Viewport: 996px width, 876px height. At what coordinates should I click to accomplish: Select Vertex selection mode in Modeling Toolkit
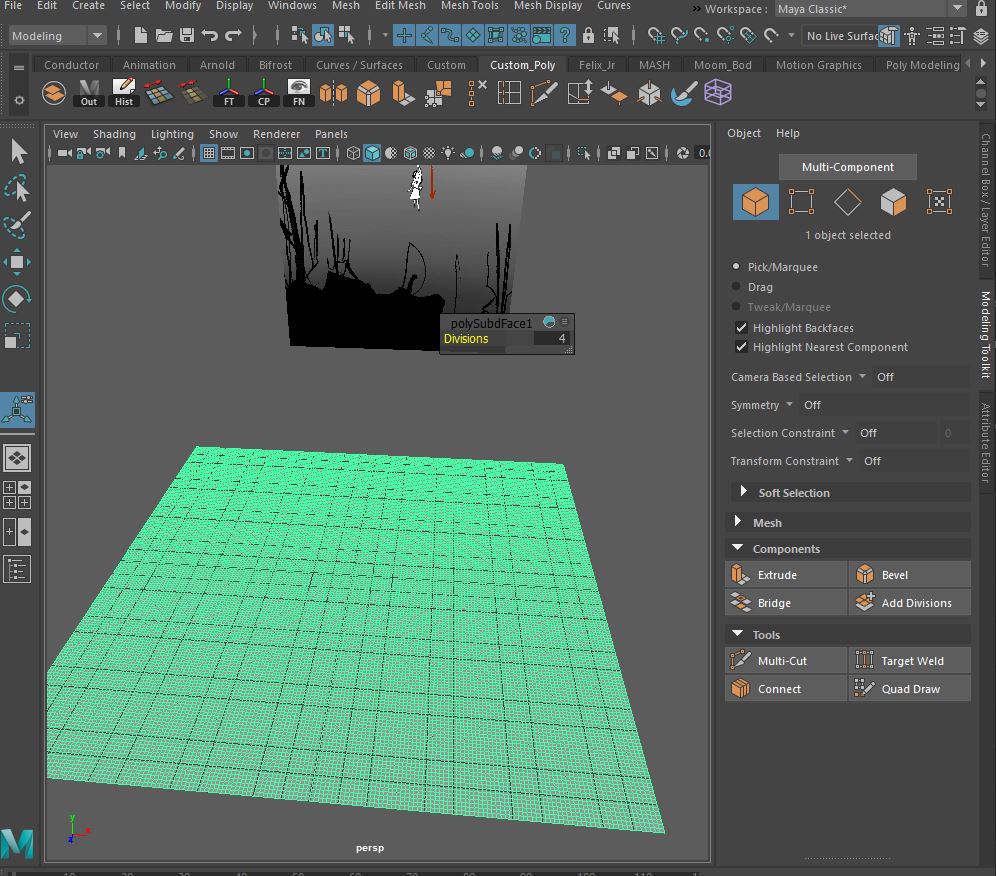pos(801,202)
